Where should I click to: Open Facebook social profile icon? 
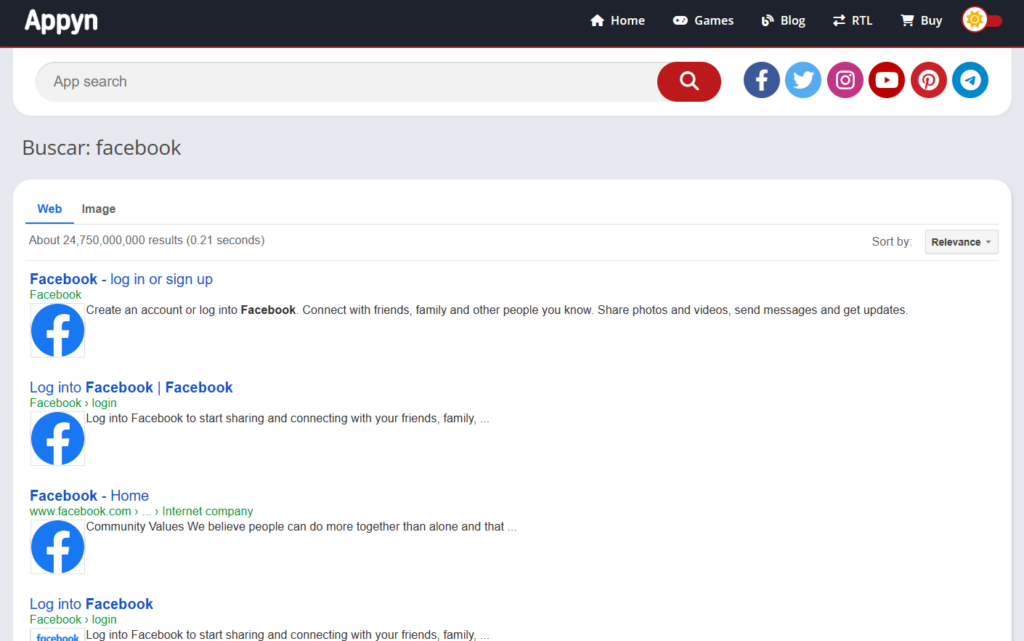761,80
